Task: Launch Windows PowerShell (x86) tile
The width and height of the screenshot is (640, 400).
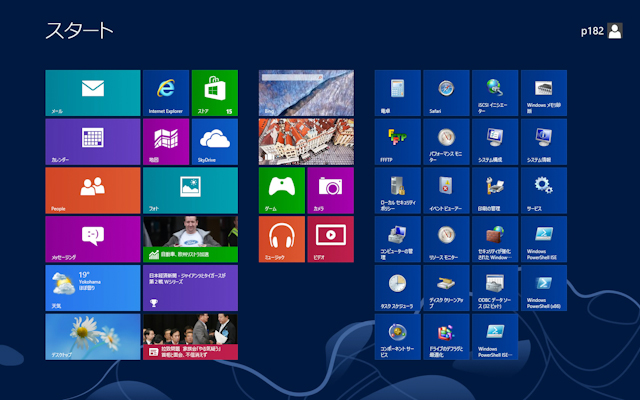Action: [544, 288]
